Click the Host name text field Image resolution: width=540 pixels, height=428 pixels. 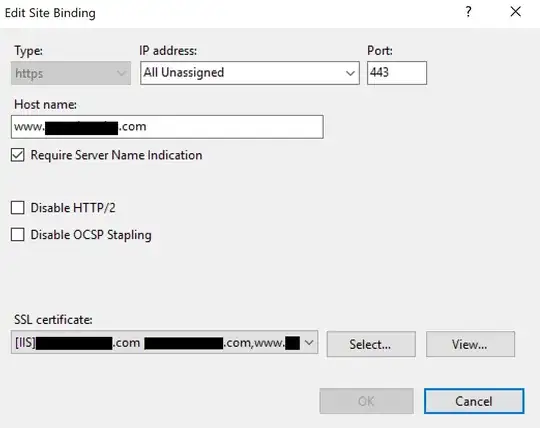pyautogui.click(x=167, y=127)
